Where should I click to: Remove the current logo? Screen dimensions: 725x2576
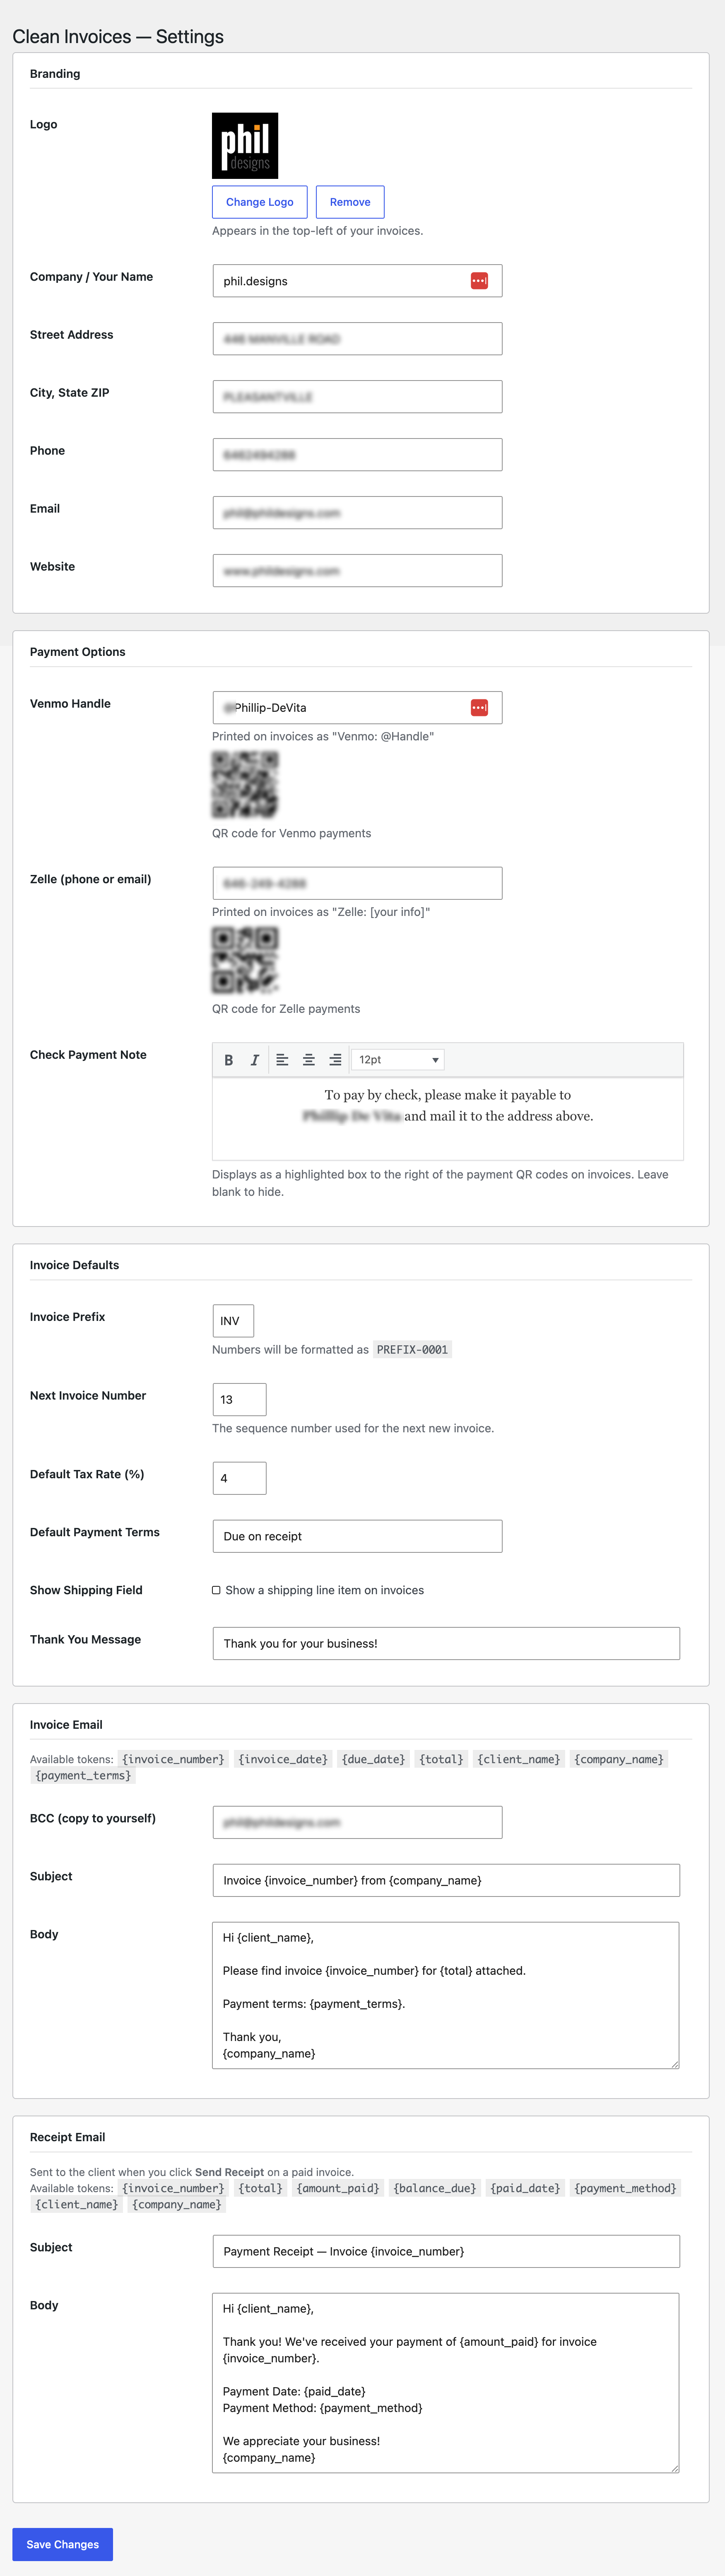click(350, 202)
